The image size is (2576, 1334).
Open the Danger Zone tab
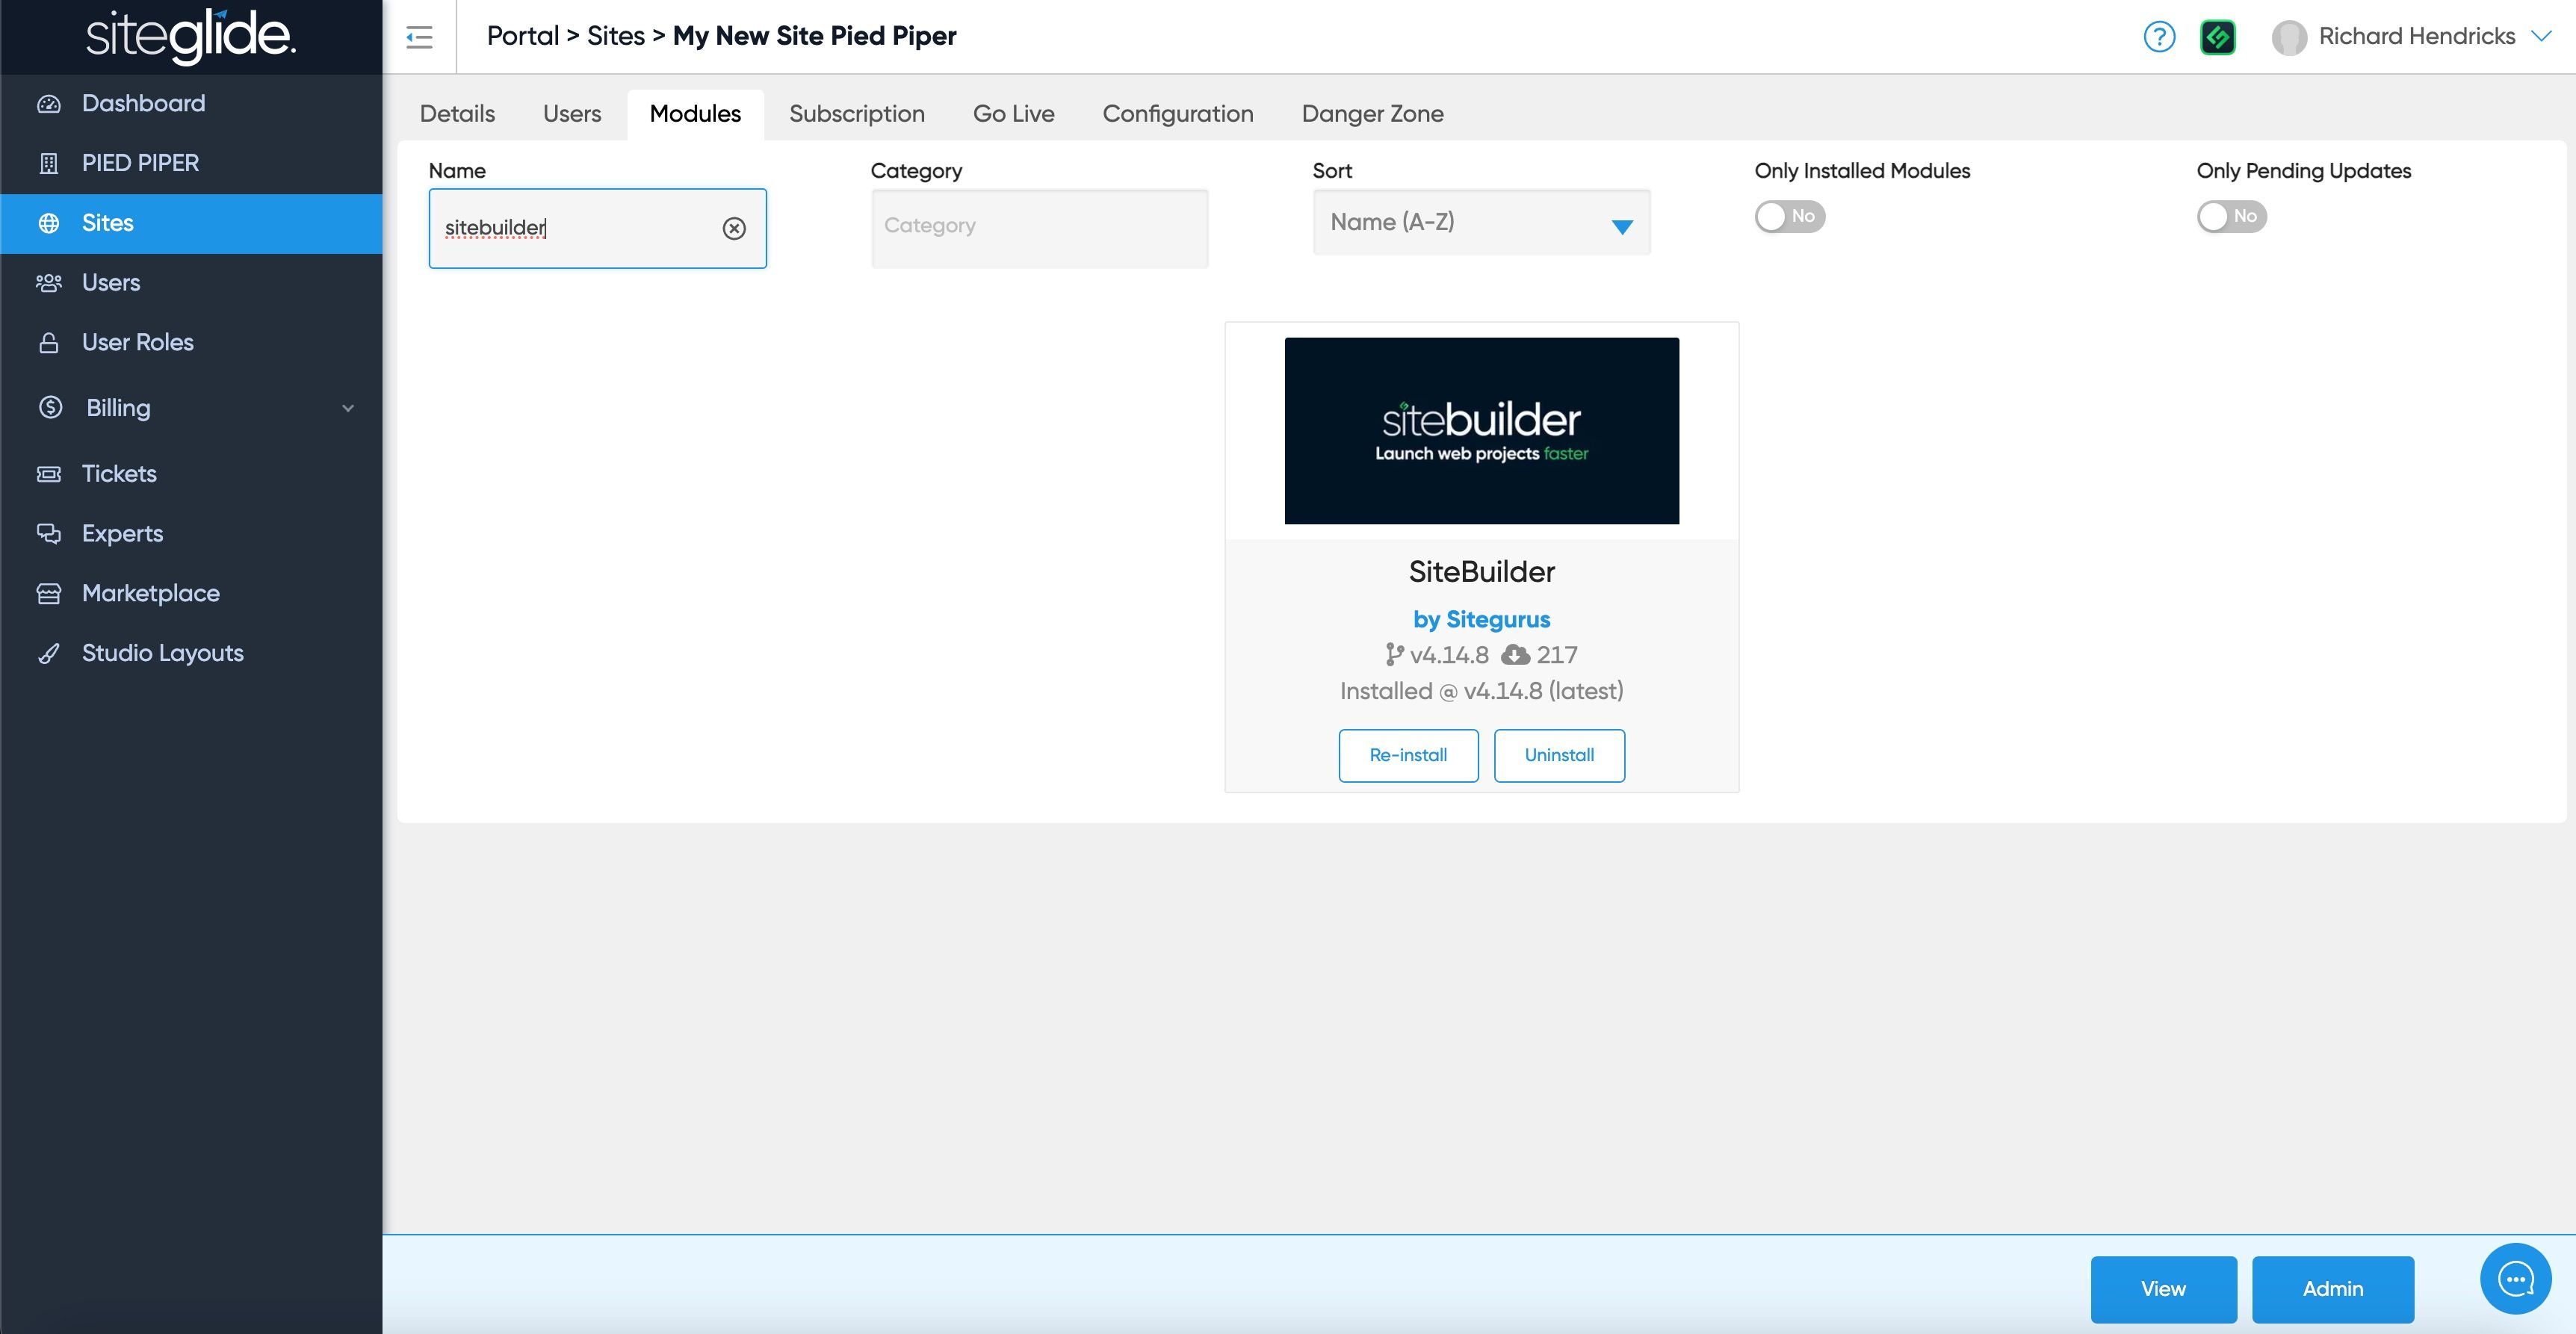(x=1372, y=114)
